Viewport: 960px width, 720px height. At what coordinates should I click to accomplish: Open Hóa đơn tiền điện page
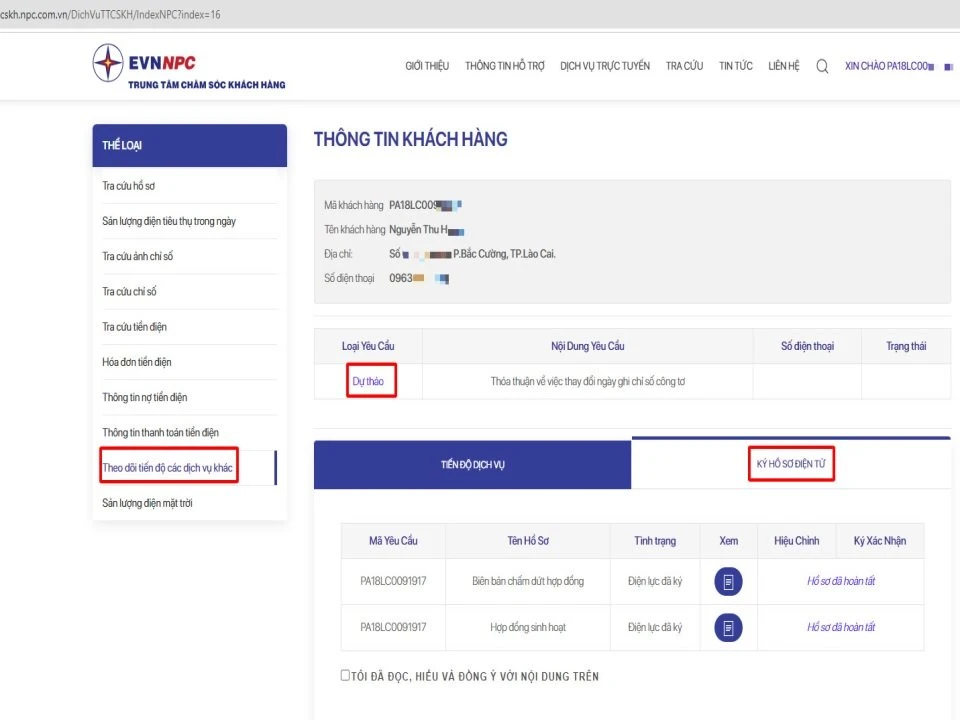[137, 362]
